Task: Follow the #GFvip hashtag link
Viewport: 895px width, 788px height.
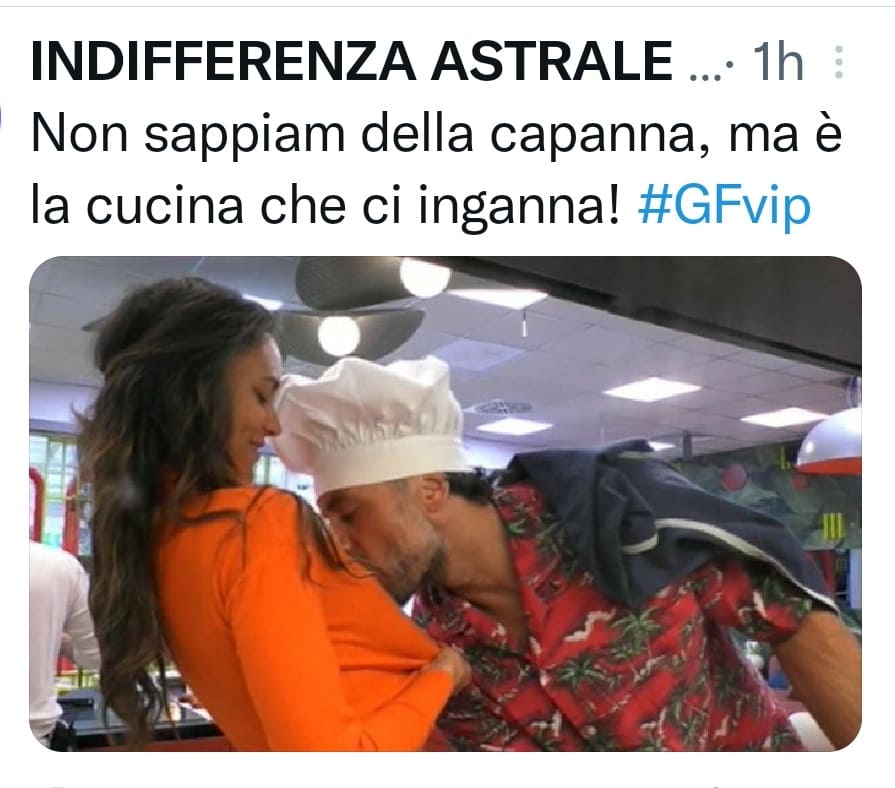Action: coord(724,205)
